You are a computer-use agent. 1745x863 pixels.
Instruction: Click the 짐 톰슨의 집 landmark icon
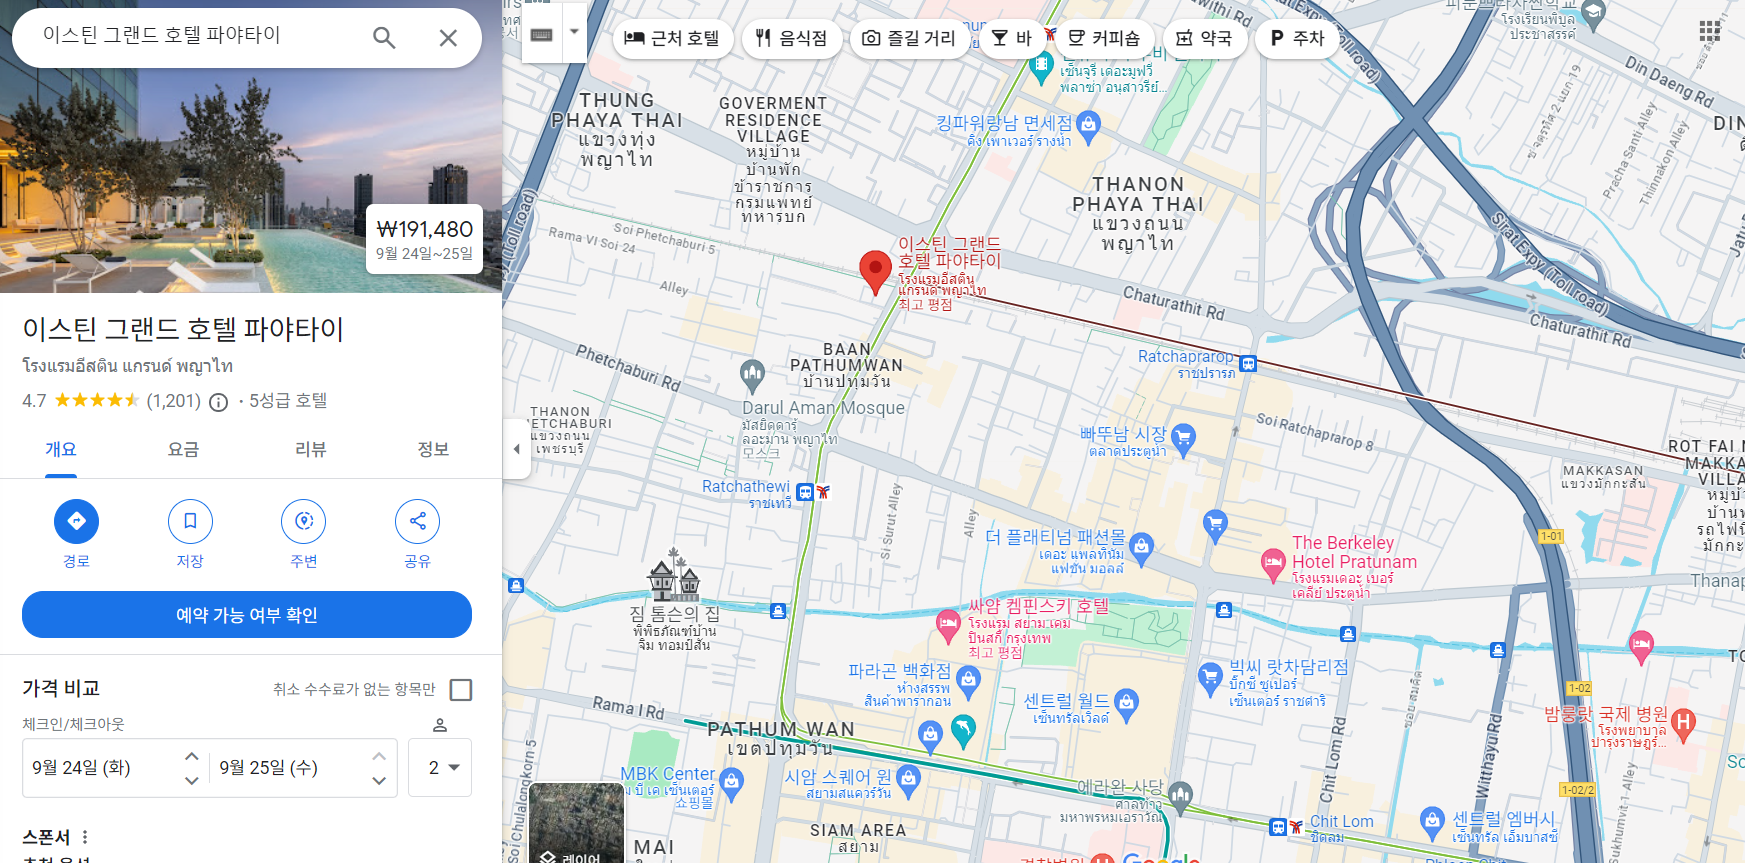[x=674, y=575]
